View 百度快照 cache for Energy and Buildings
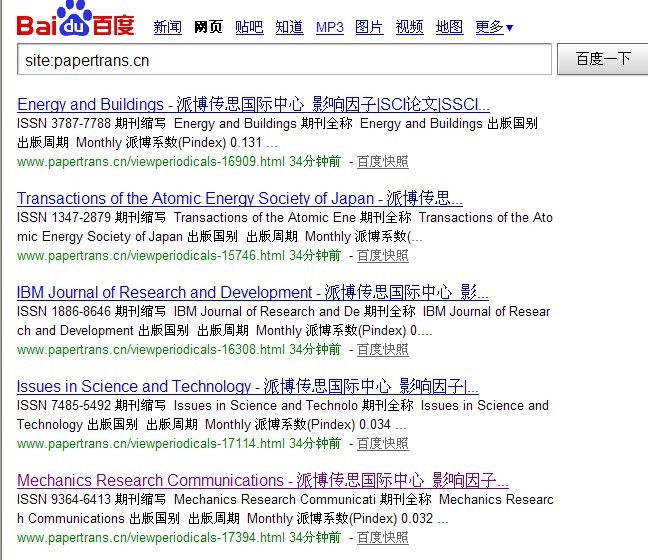The height and width of the screenshot is (560, 648). 382,161
